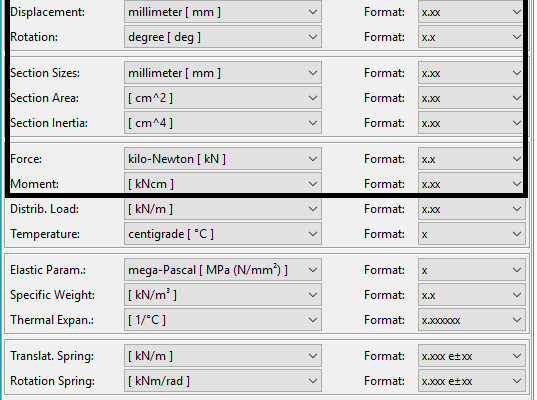Expand the Rotation Spring kNm/rad dropdown
This screenshot has height=400, width=537.
(223, 381)
